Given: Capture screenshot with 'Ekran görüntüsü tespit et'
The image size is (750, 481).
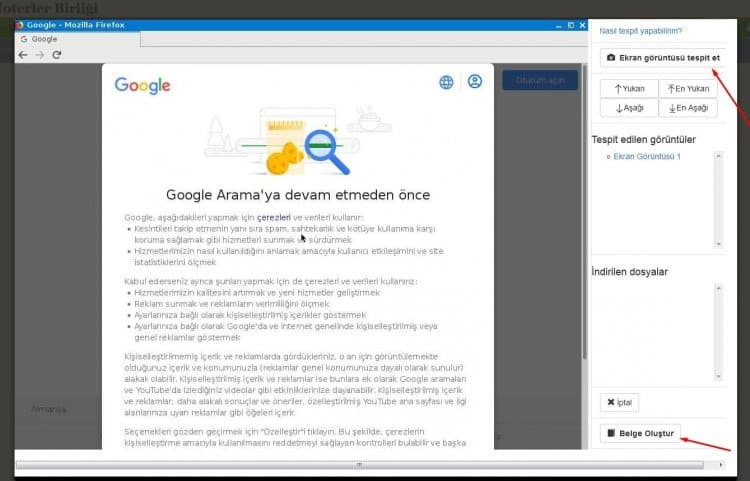Looking at the screenshot, I should pyautogui.click(x=663, y=58).
